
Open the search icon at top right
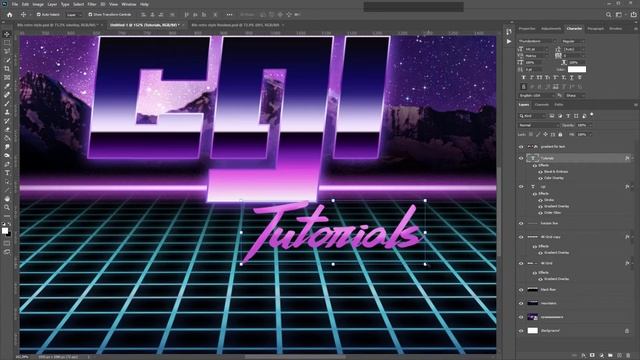(x=609, y=15)
